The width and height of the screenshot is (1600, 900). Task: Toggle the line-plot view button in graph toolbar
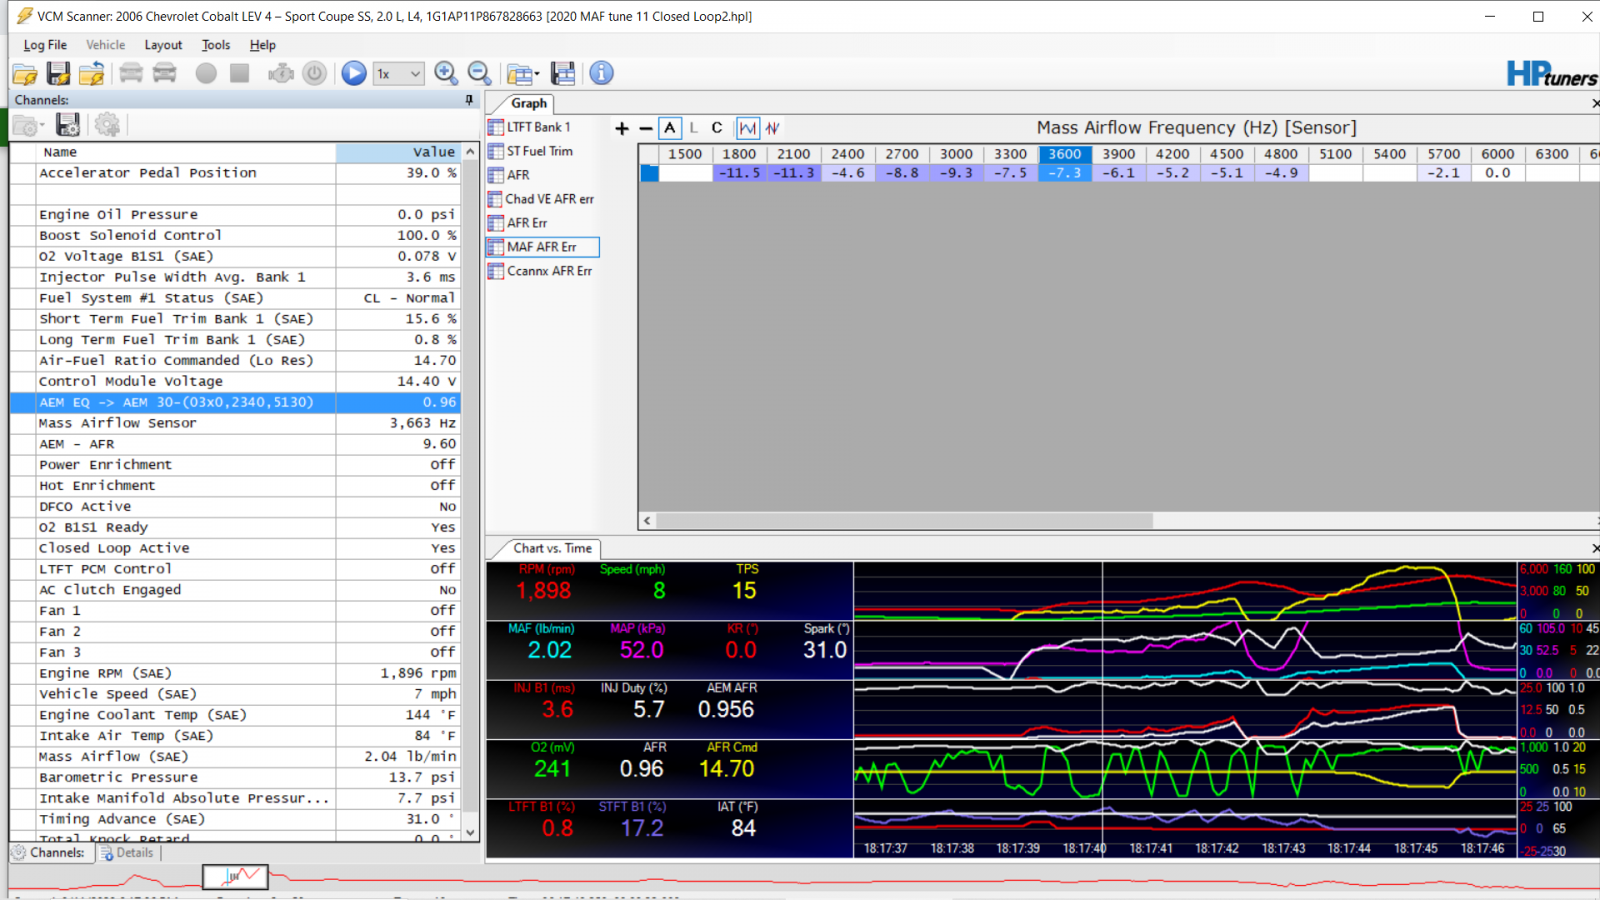pyautogui.click(x=748, y=128)
